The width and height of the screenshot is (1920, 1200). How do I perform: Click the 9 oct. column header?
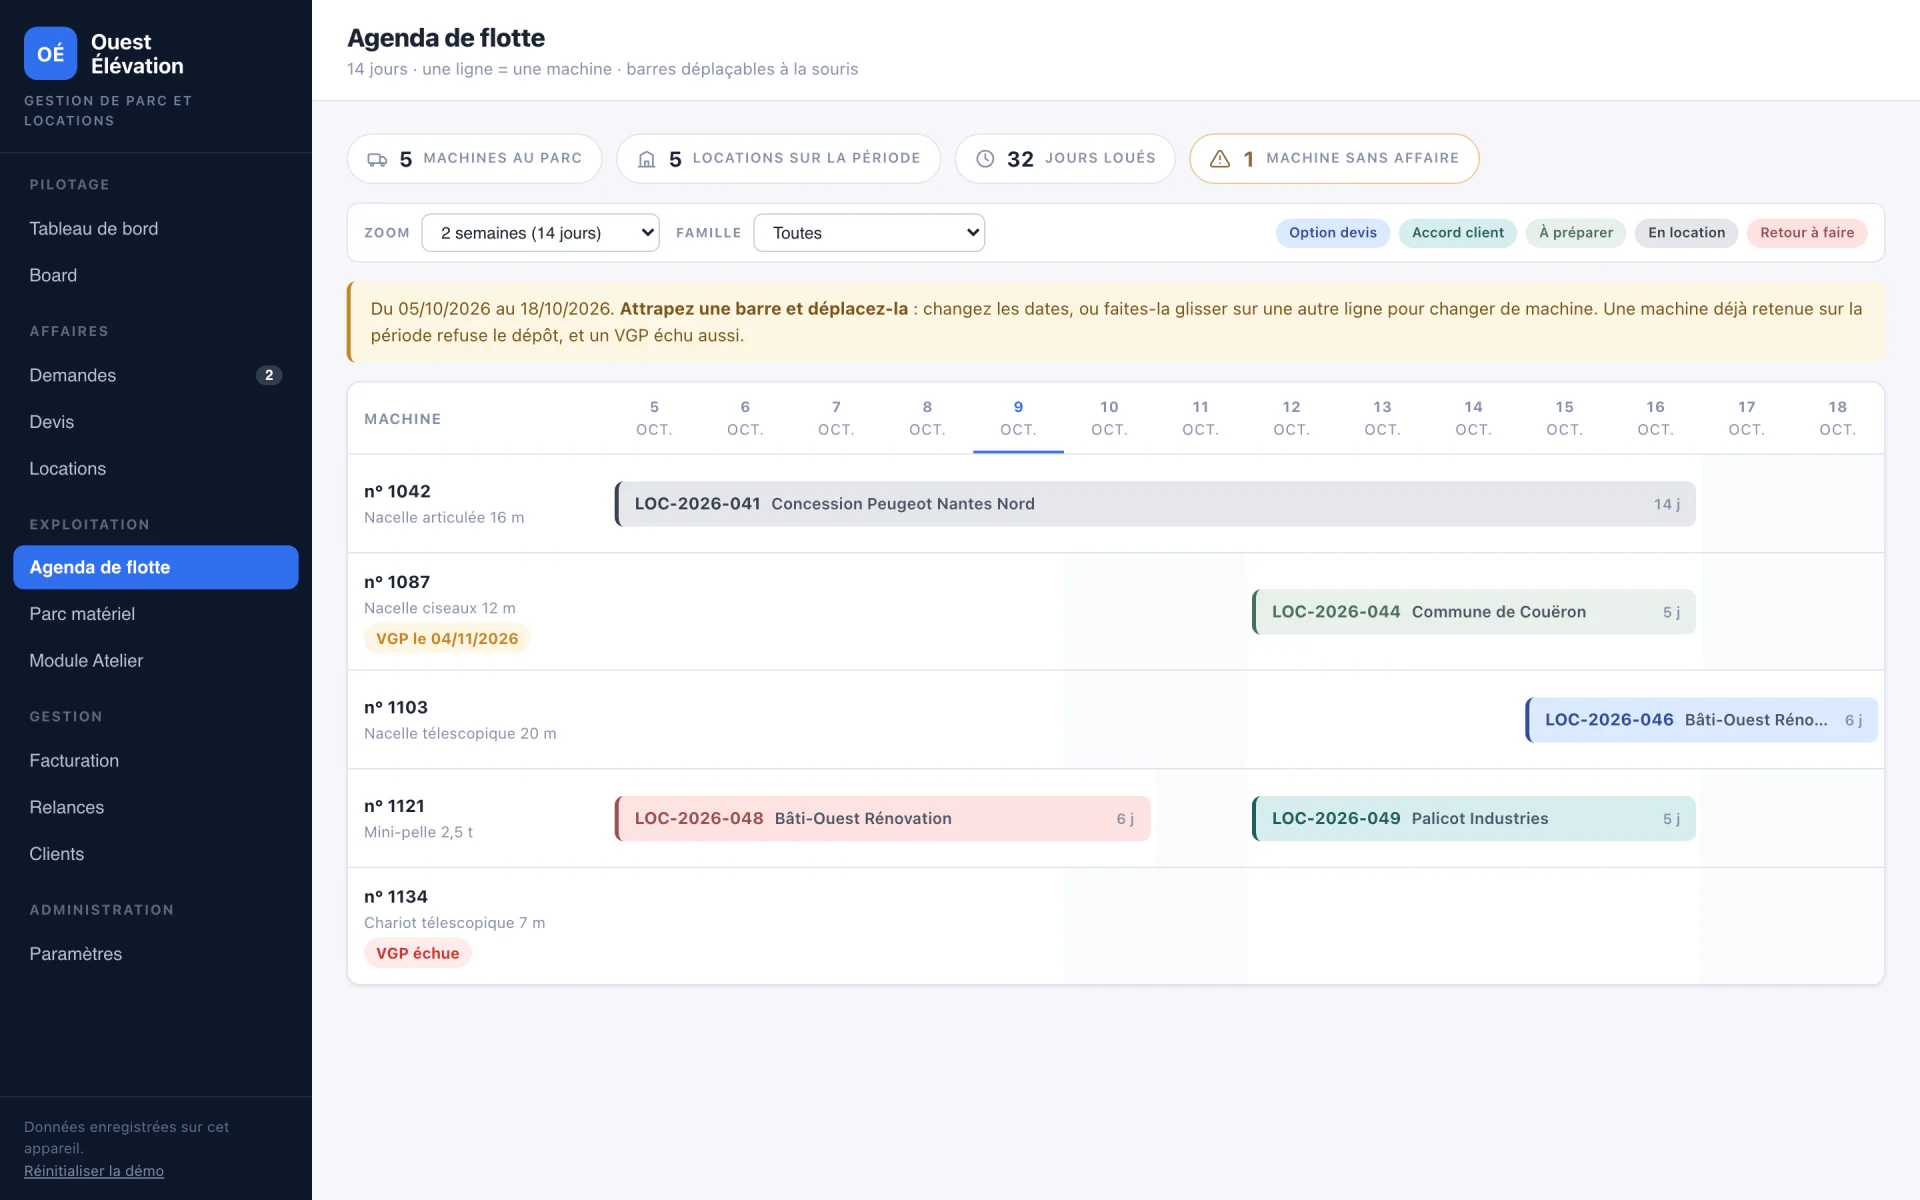tap(1018, 418)
